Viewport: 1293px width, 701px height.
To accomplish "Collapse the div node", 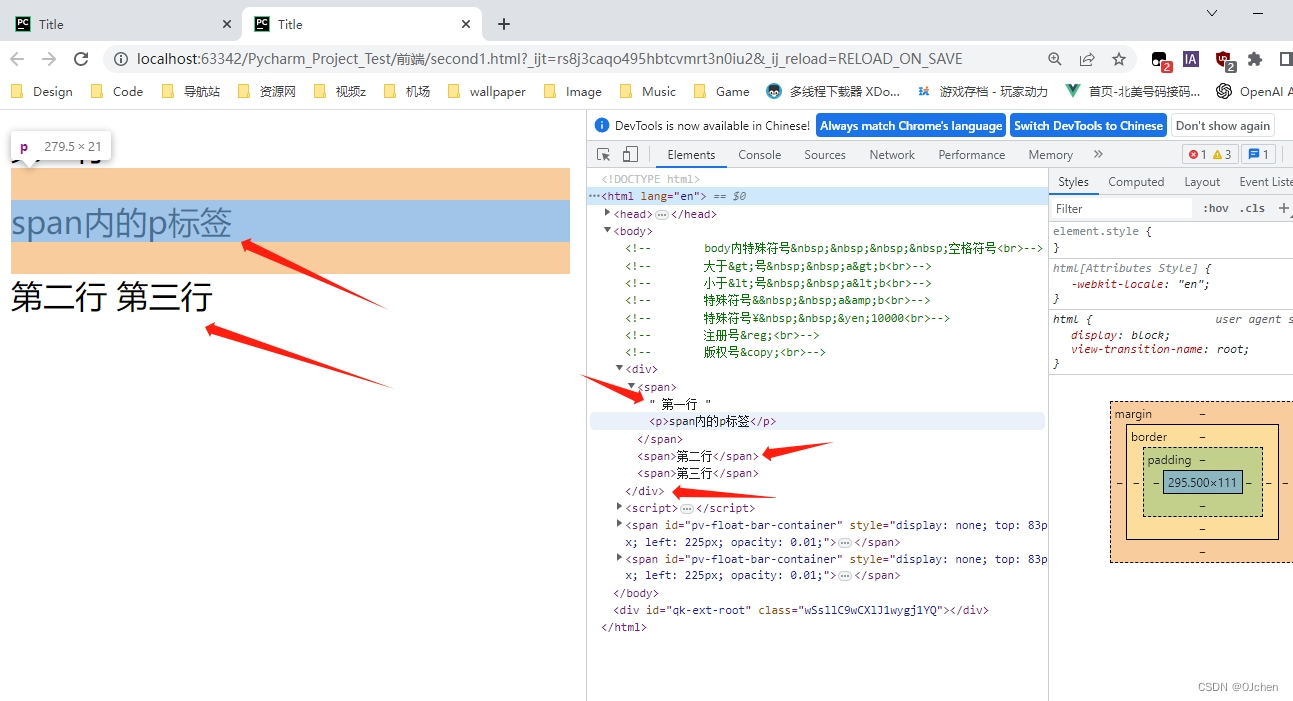I will 619,369.
